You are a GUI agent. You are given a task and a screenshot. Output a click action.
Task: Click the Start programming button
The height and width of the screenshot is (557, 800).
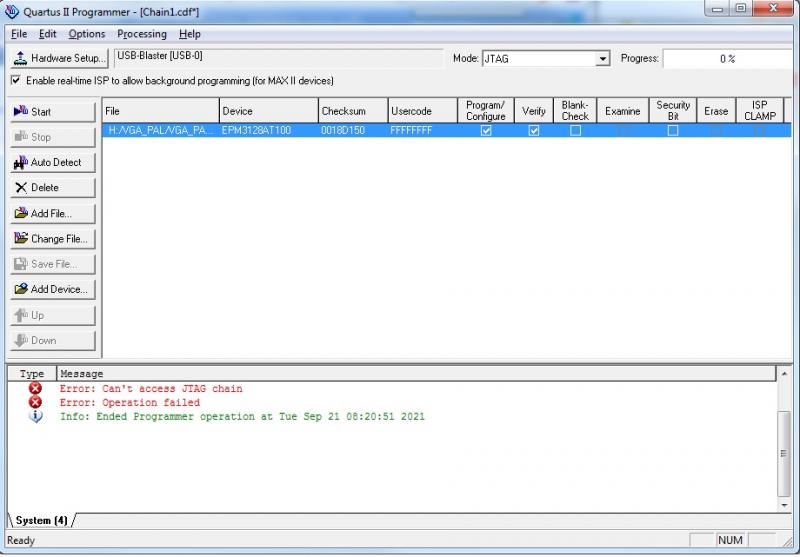coord(53,112)
